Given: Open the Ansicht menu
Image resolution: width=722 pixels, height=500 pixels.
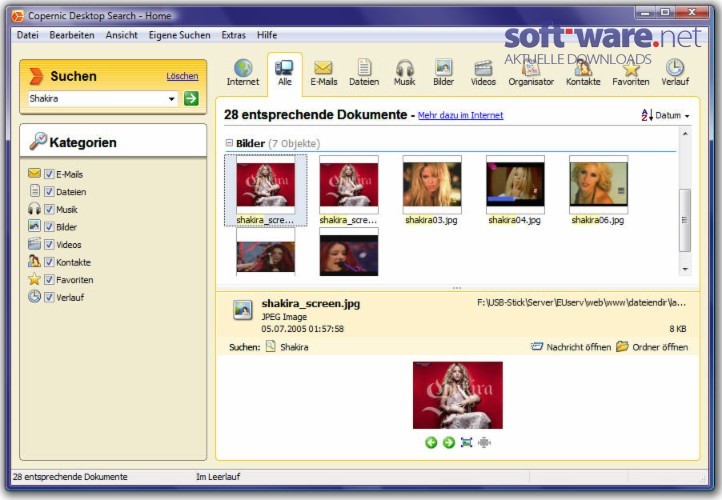Looking at the screenshot, I should click(122, 35).
